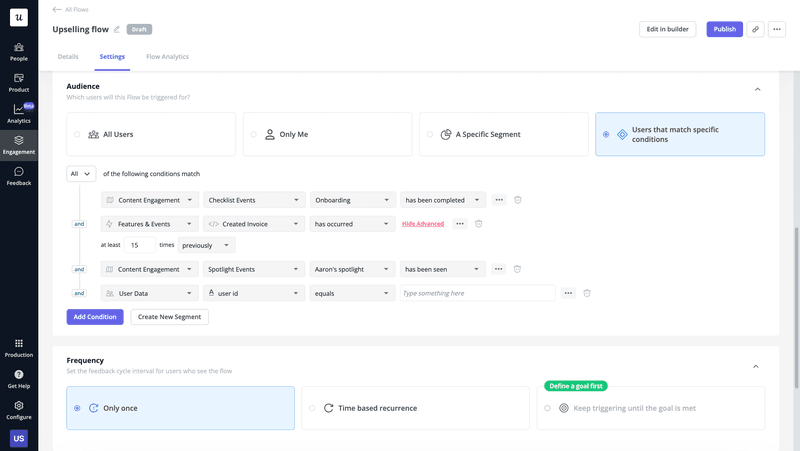The image size is (800, 451).
Task: Open Configure settings in sidebar
Action: pyautogui.click(x=19, y=411)
